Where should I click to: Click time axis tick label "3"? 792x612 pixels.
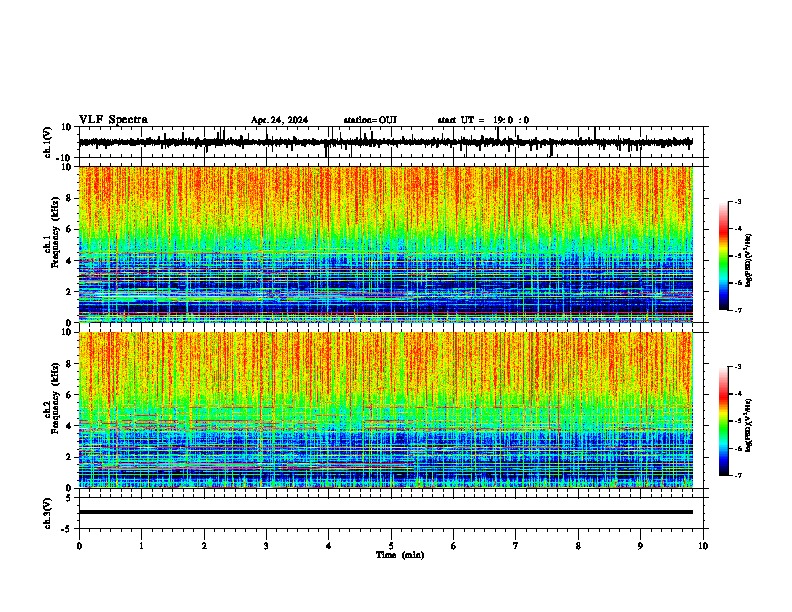click(x=266, y=546)
